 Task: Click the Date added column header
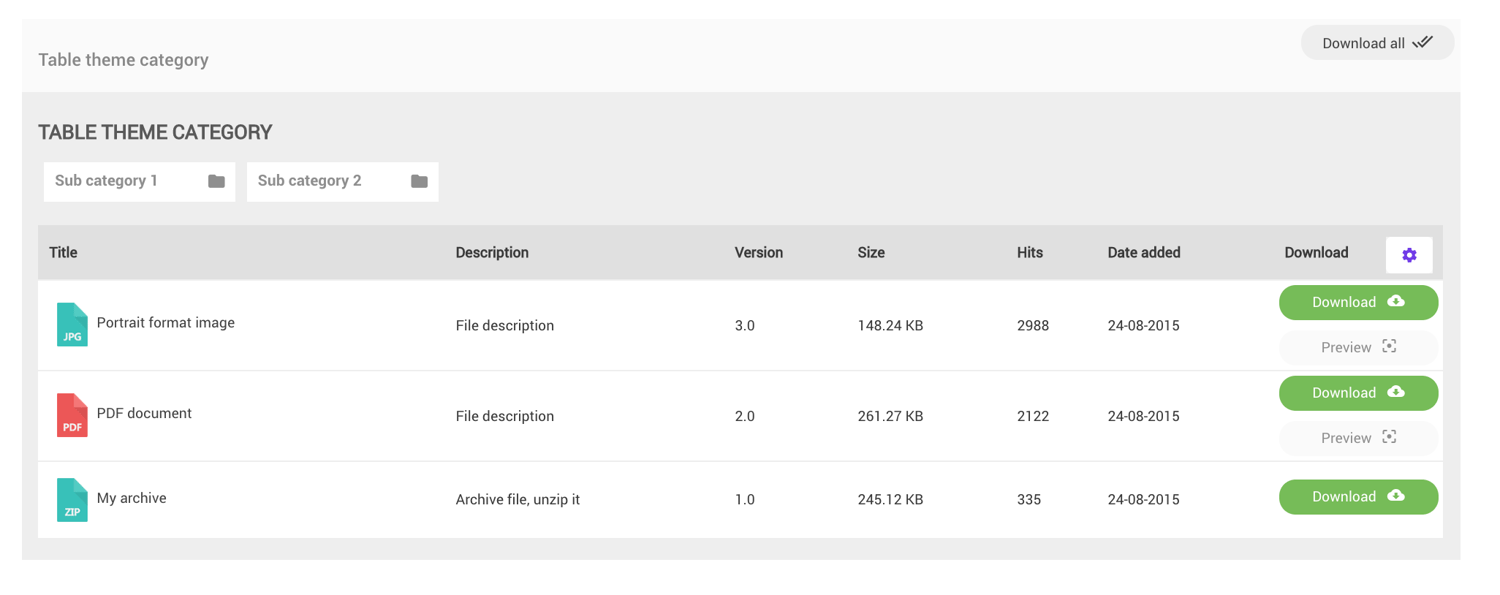[1144, 253]
